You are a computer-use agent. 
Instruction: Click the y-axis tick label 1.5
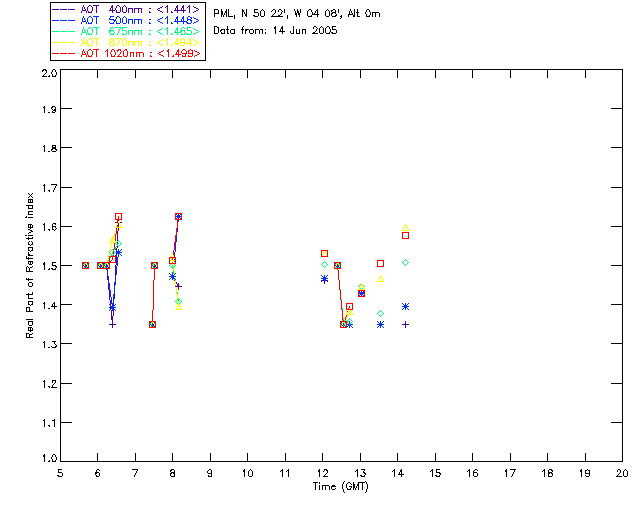tap(49, 266)
